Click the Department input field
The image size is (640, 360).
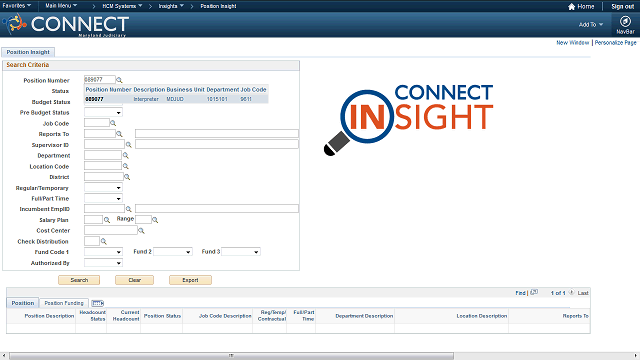tap(103, 155)
